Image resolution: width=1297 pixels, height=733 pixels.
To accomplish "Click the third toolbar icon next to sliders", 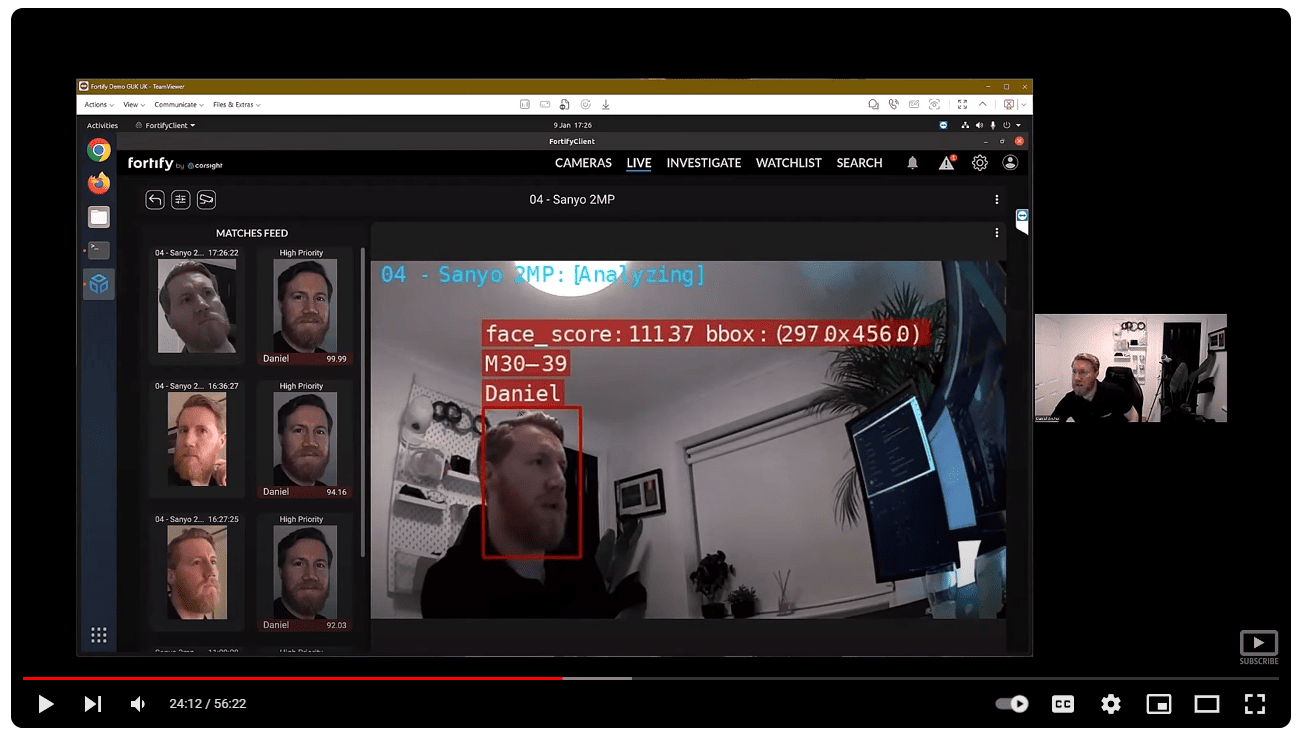I will 207,200.
